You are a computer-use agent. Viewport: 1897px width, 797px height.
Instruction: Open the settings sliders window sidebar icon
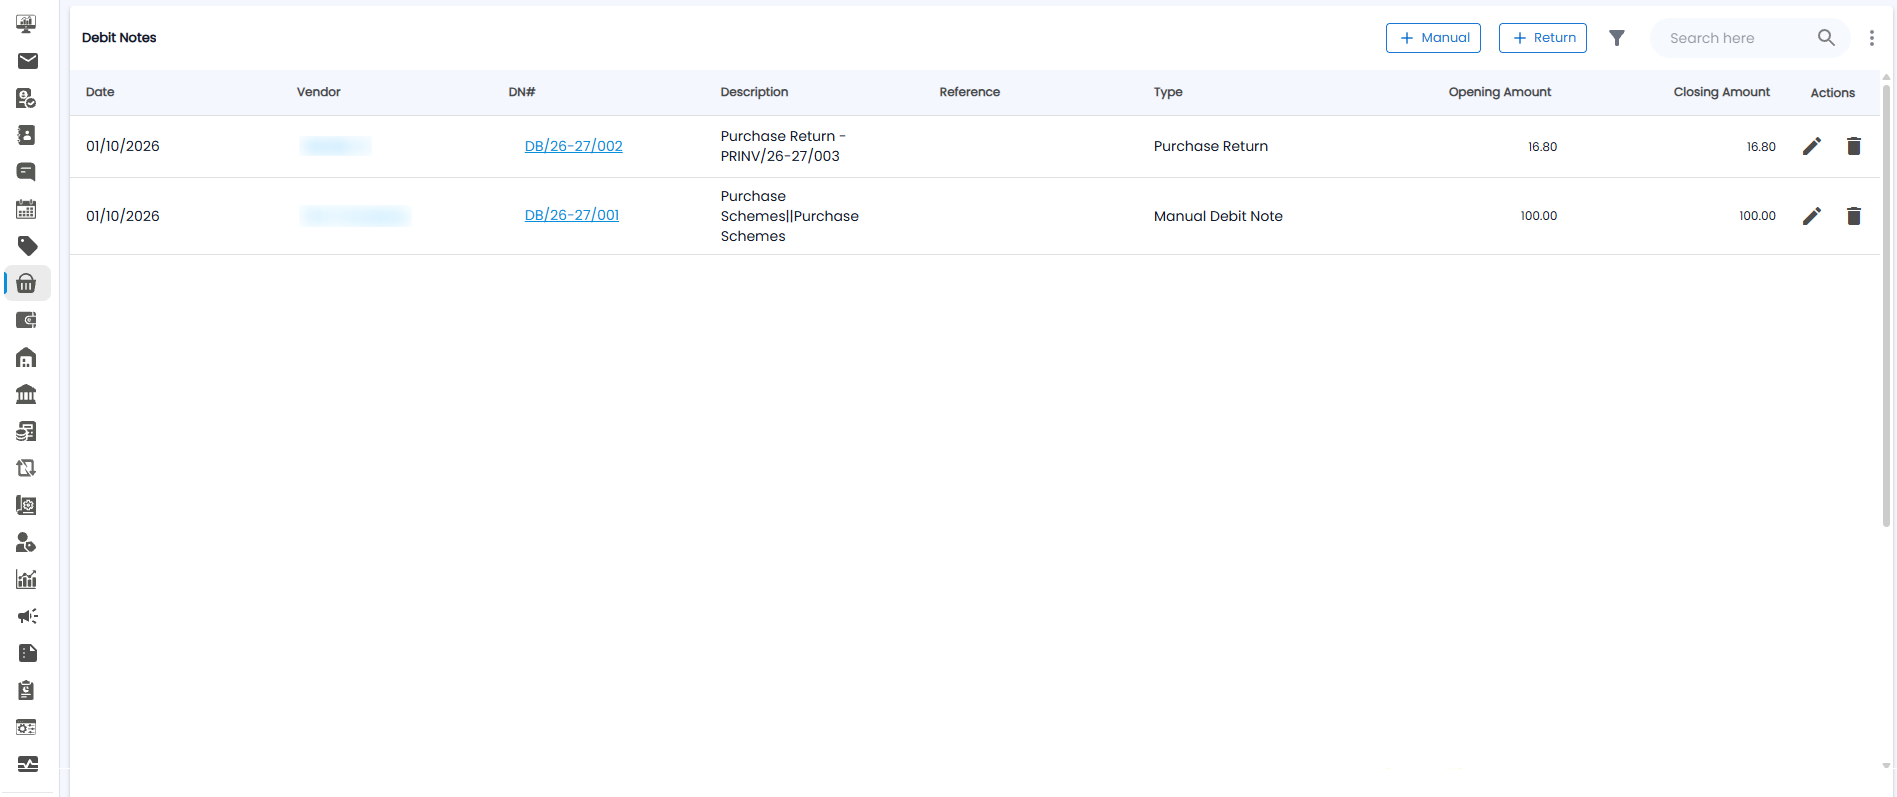[x=27, y=727]
